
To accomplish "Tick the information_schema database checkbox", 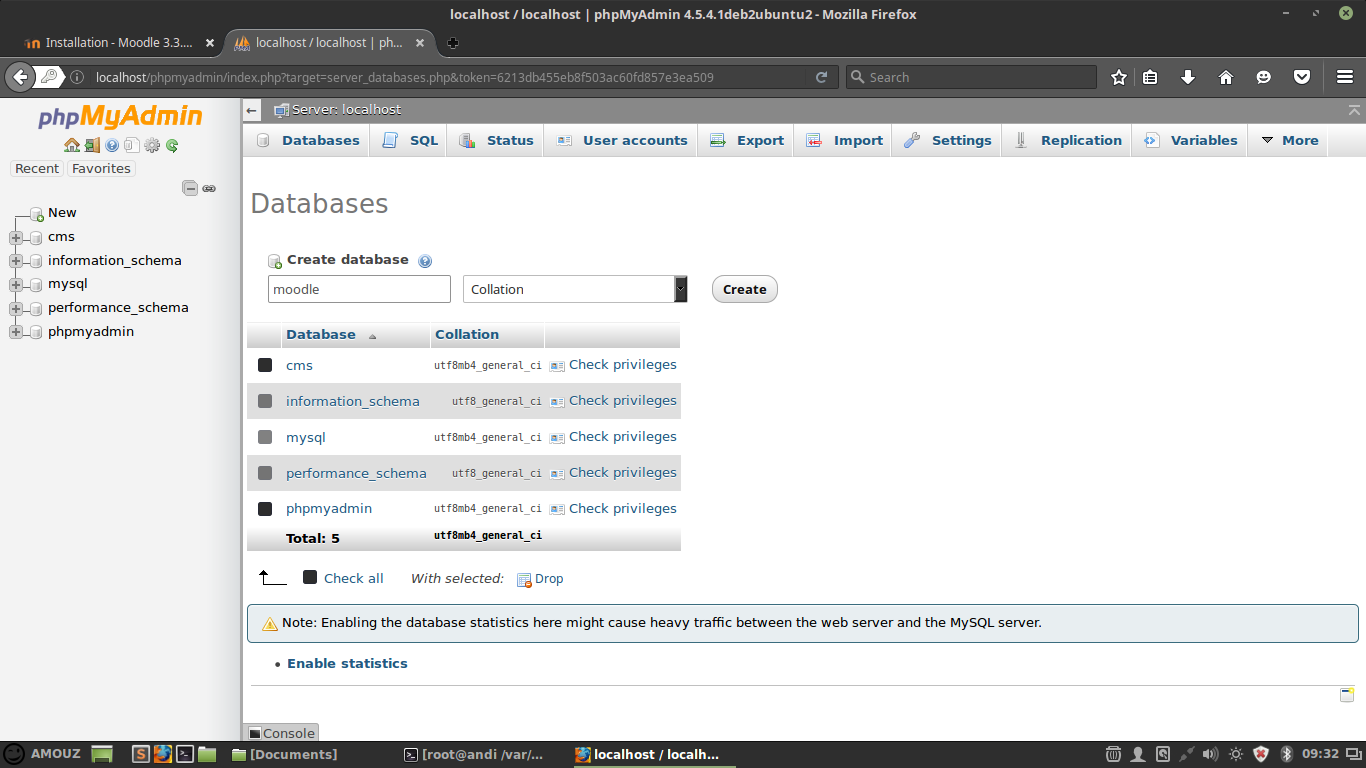I will click(265, 401).
